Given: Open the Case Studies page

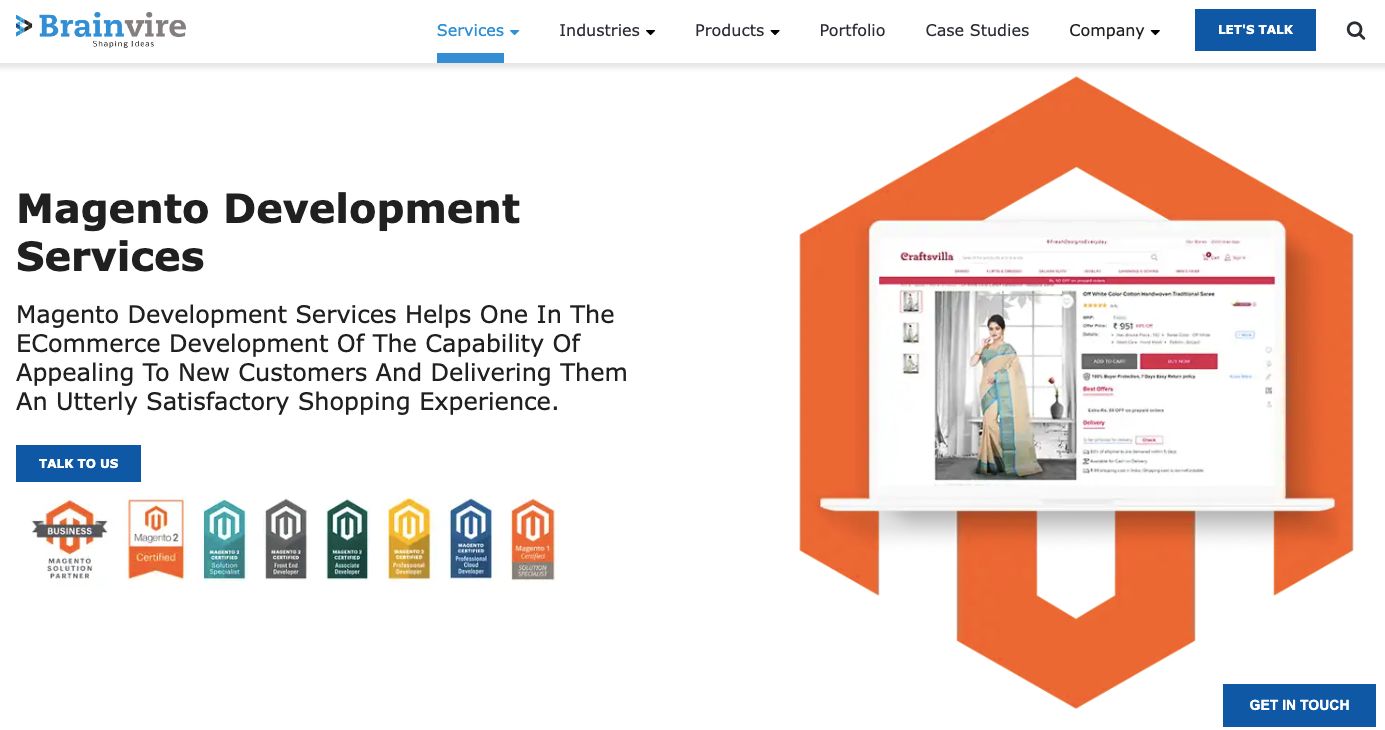Looking at the screenshot, I should (977, 30).
